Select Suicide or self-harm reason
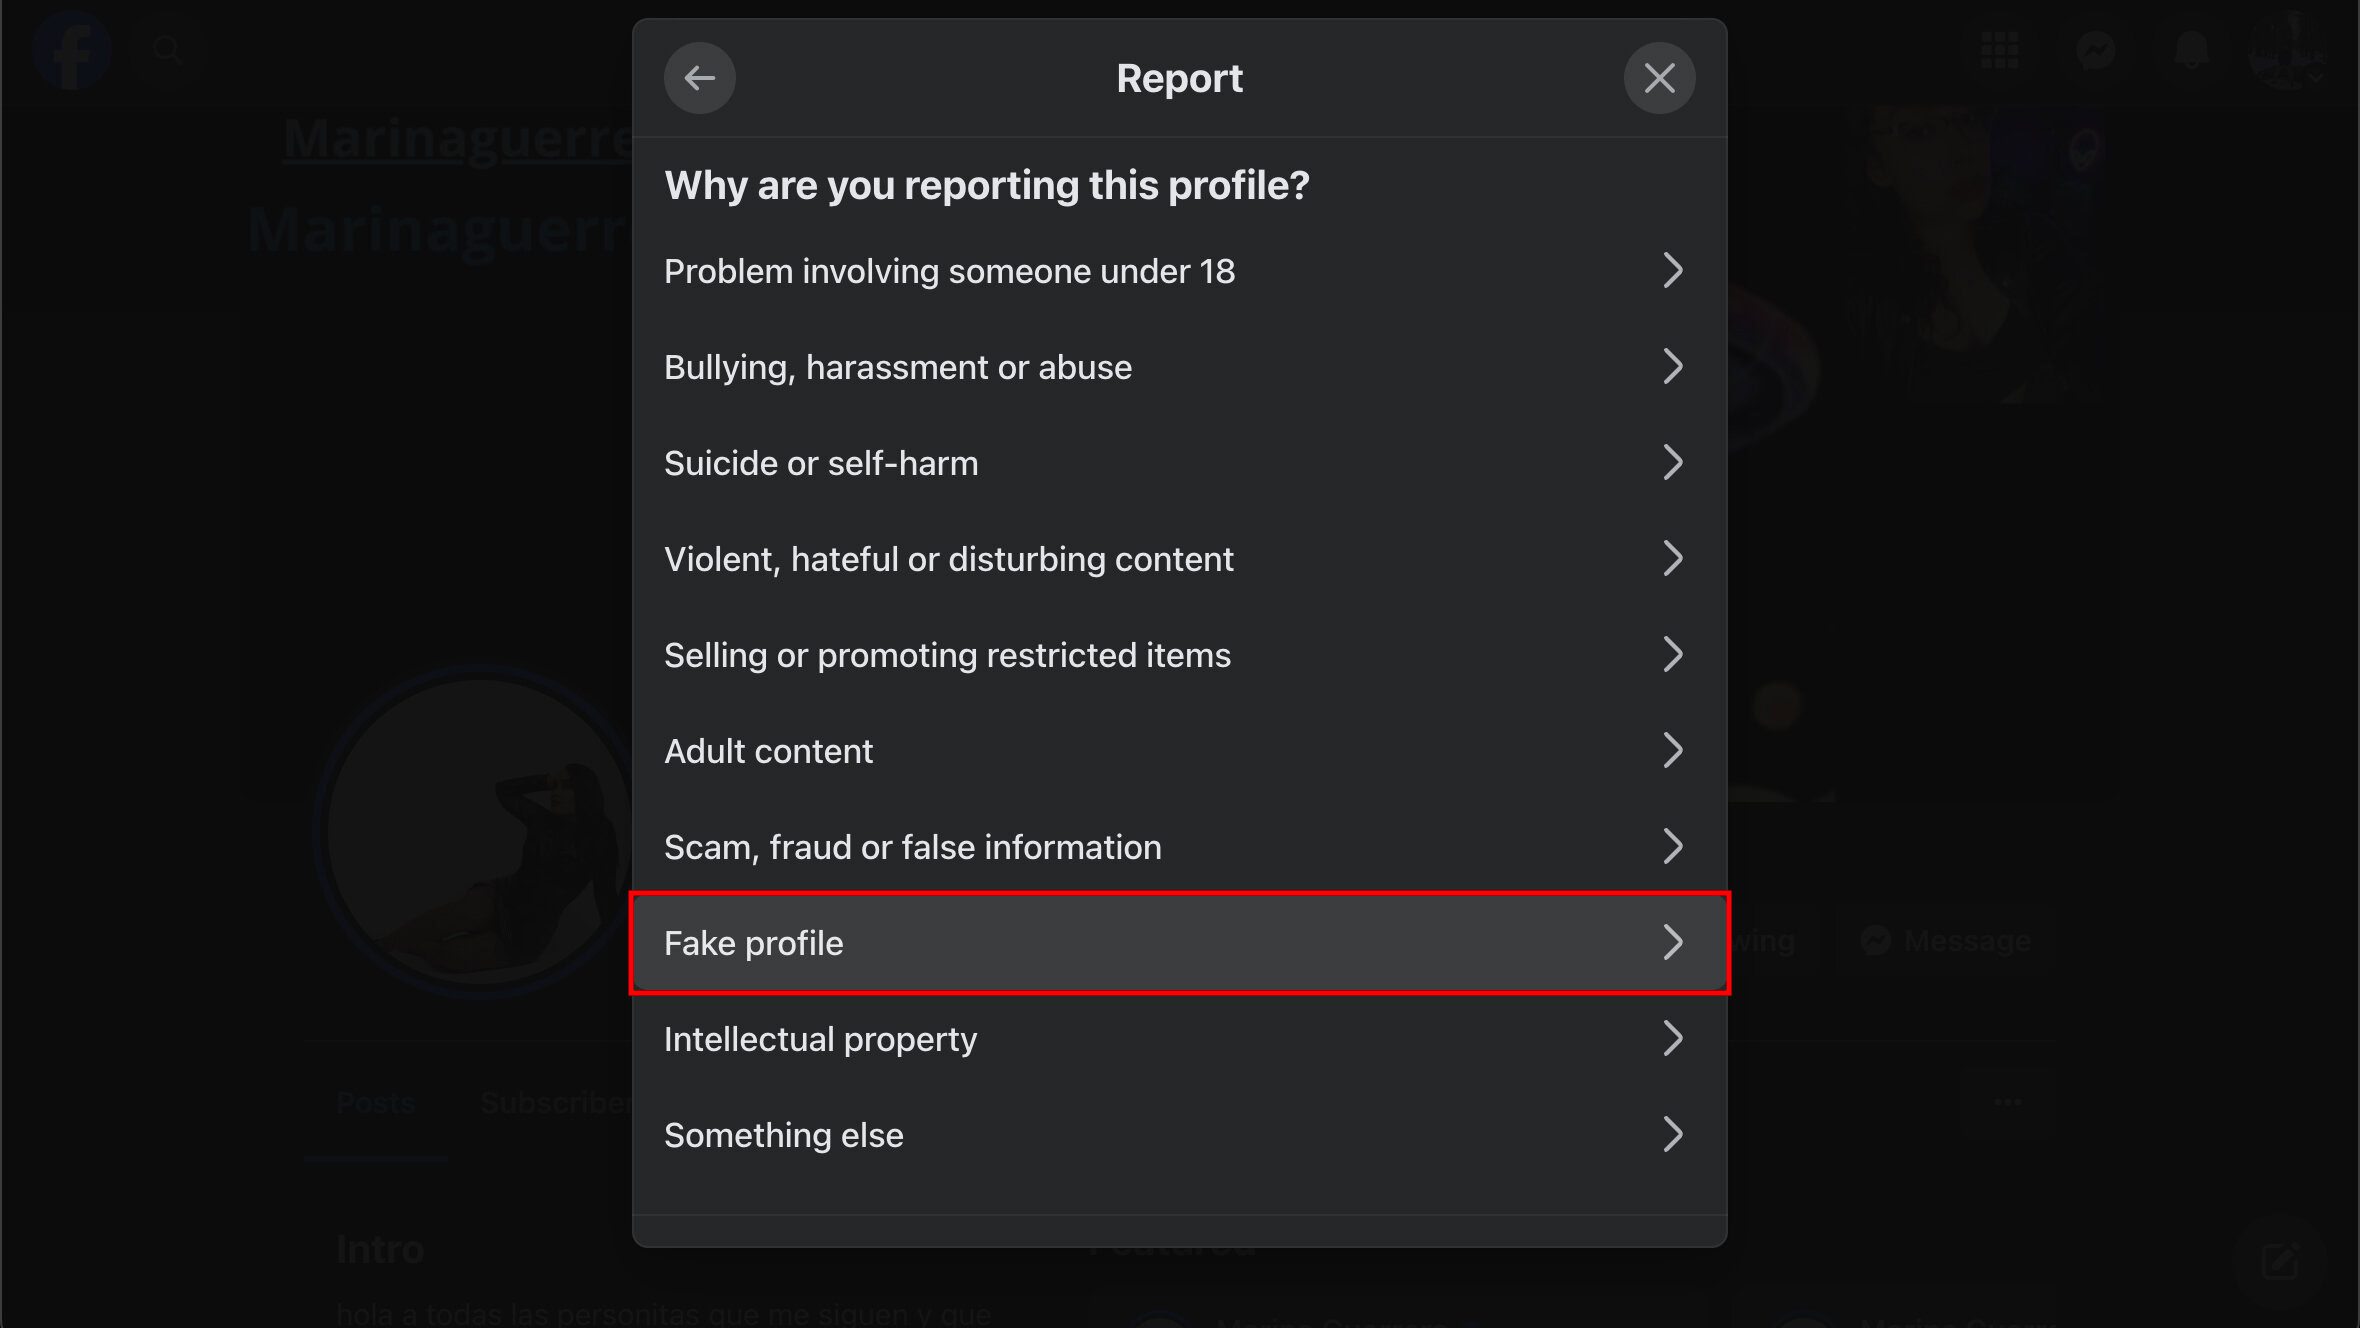Image resolution: width=2360 pixels, height=1328 pixels. (x=820, y=463)
